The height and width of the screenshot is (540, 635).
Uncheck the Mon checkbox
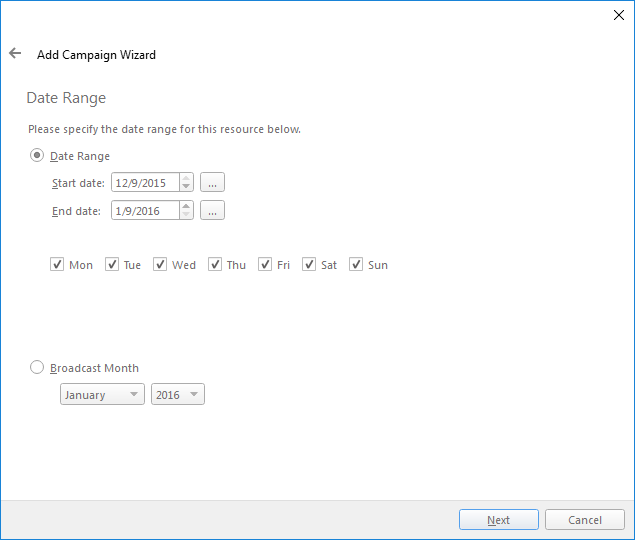[57, 265]
